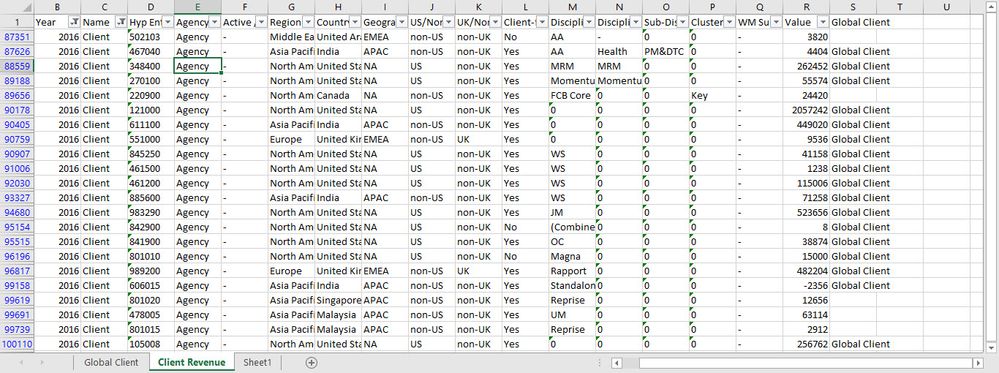Screen dimensions: 999x373
Task: Select the Magna discipline cell
Action: coord(573,256)
